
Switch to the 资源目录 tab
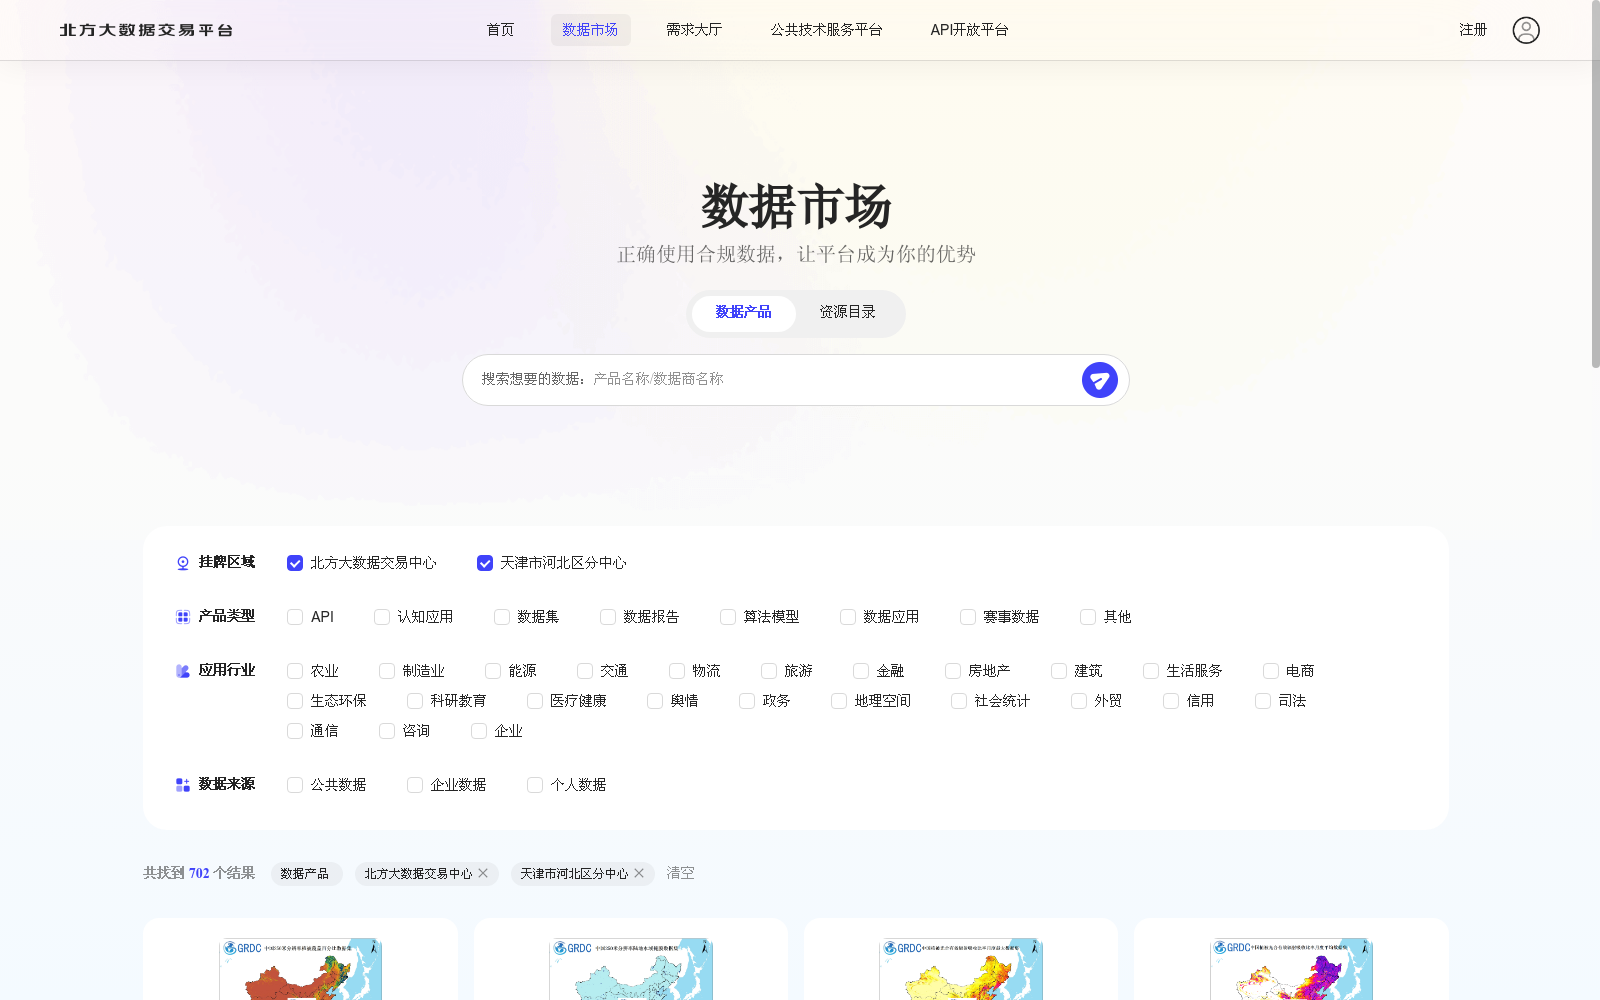click(846, 312)
